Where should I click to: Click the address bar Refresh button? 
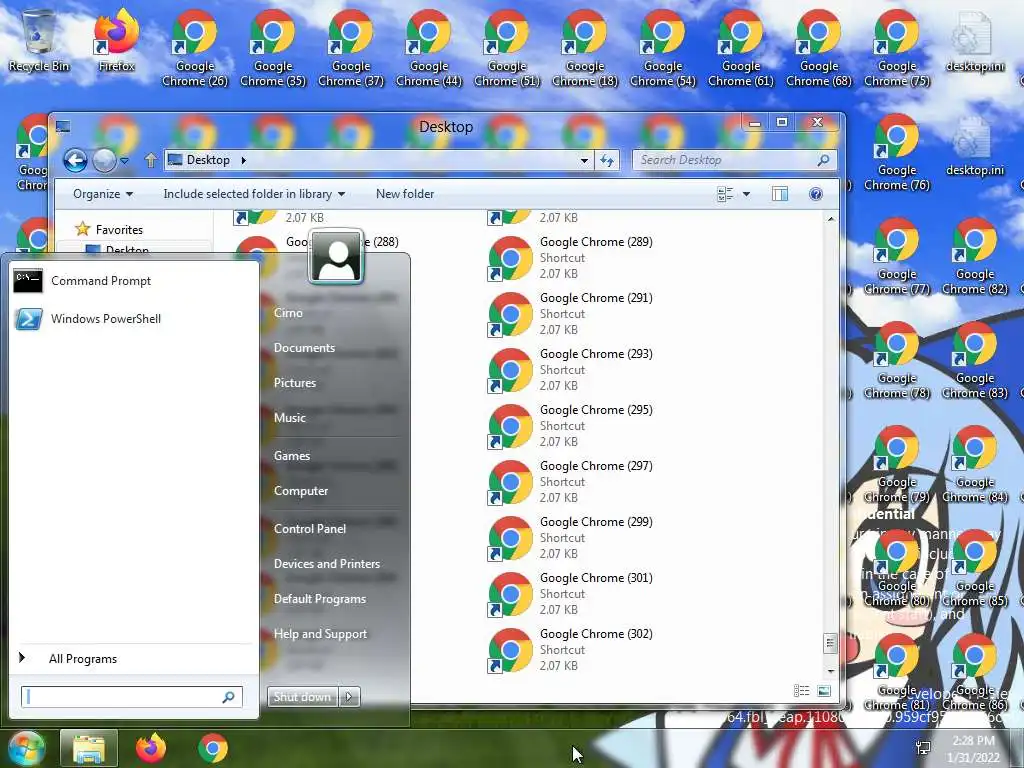pos(607,160)
